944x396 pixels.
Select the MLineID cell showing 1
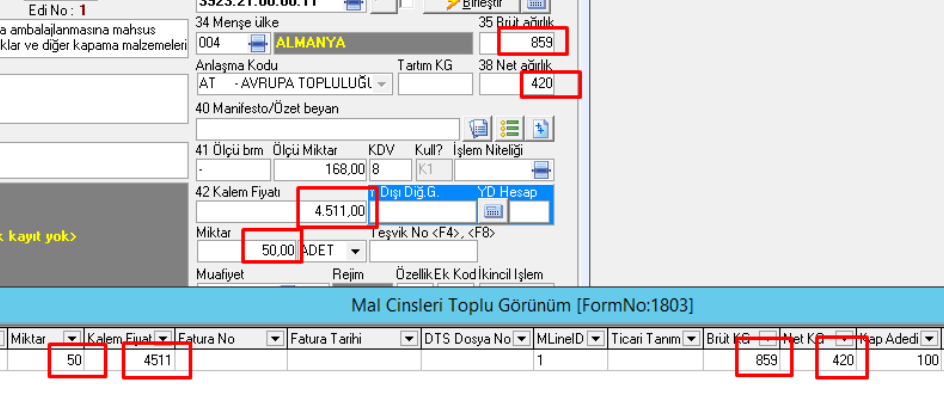click(571, 360)
